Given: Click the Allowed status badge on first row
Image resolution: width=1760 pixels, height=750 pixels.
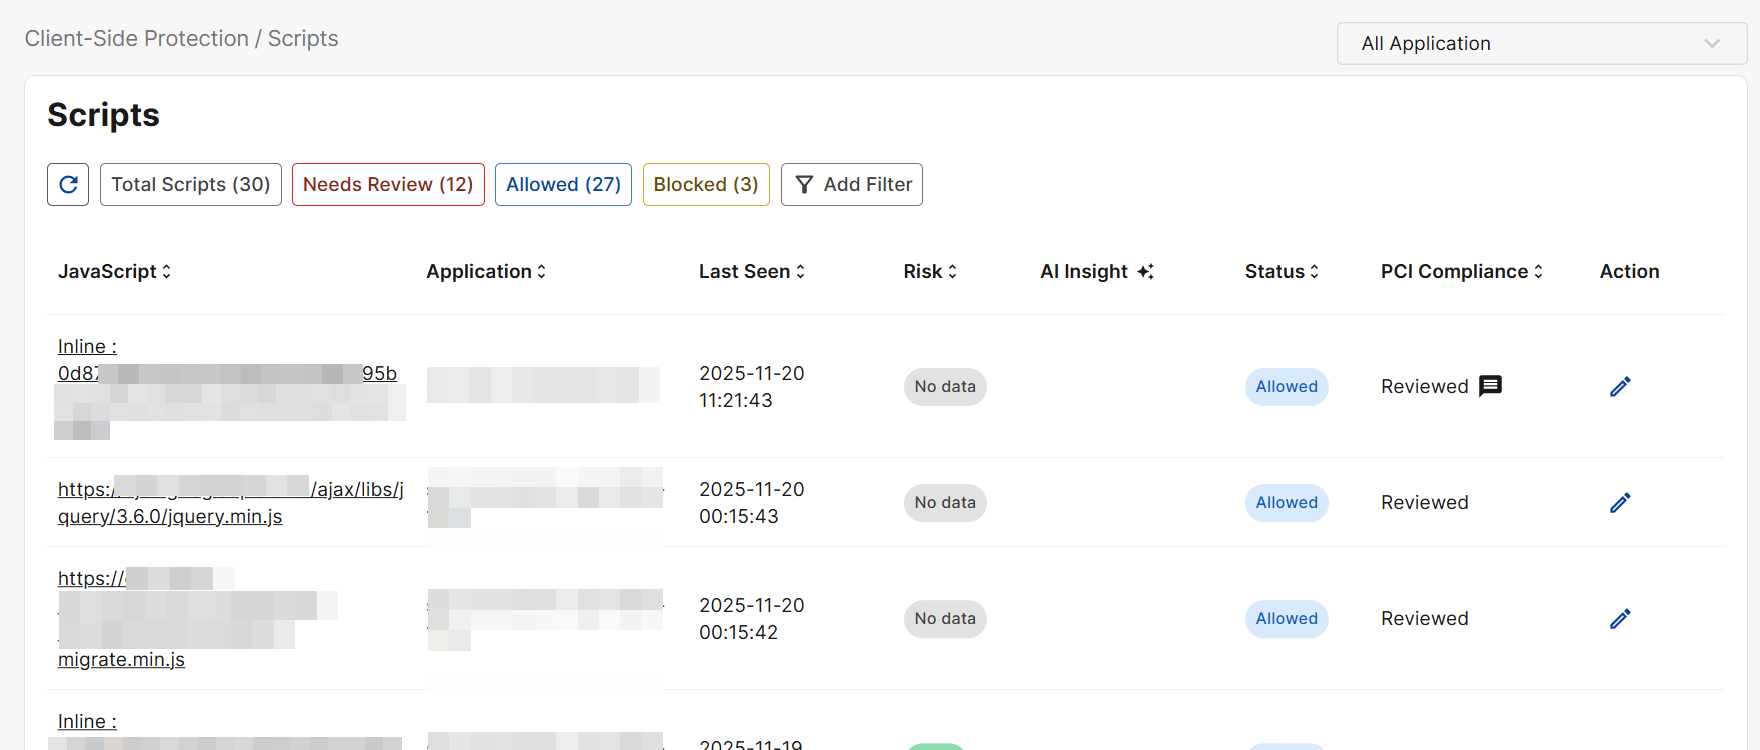Looking at the screenshot, I should (x=1286, y=387).
